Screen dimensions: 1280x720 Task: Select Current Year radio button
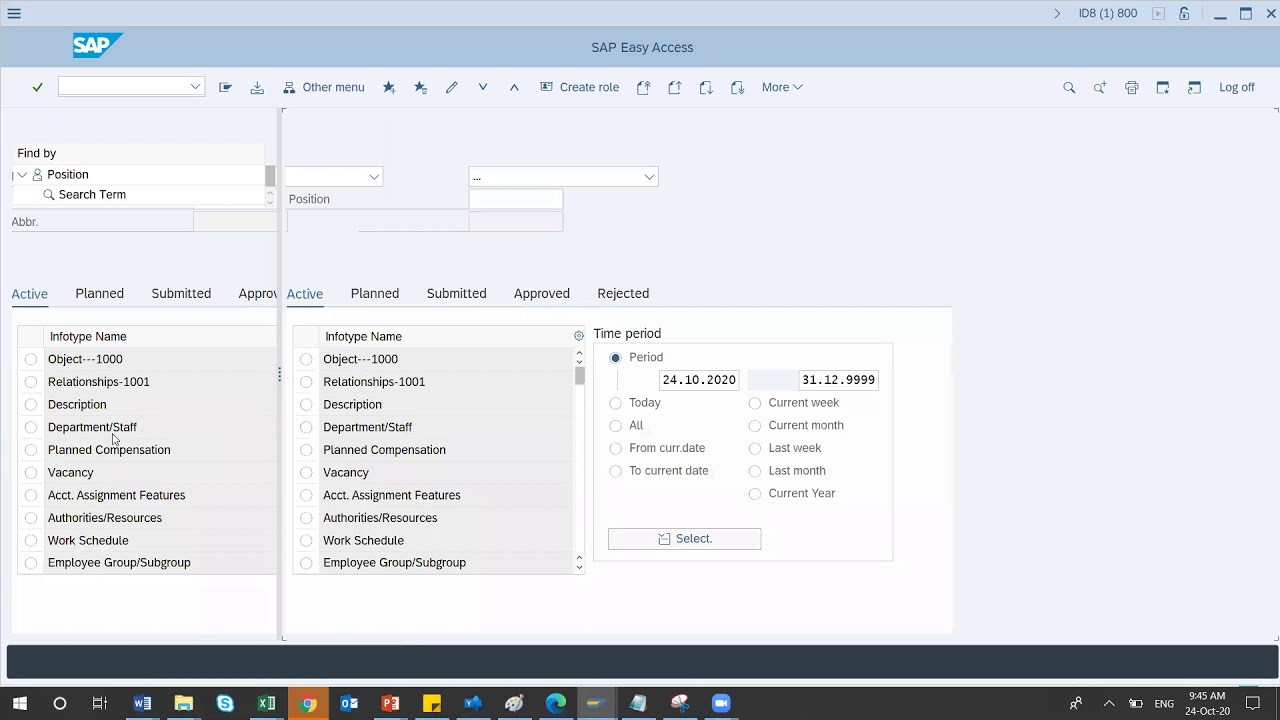point(755,494)
